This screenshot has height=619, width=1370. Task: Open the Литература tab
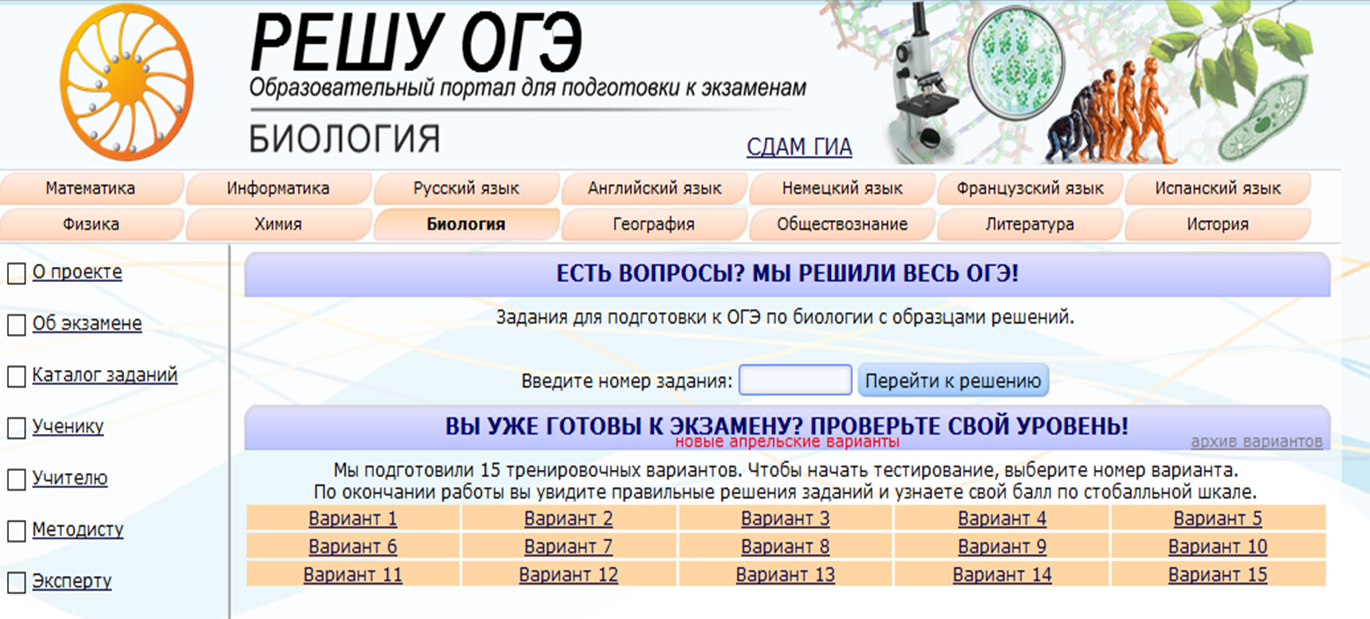(x=1030, y=224)
